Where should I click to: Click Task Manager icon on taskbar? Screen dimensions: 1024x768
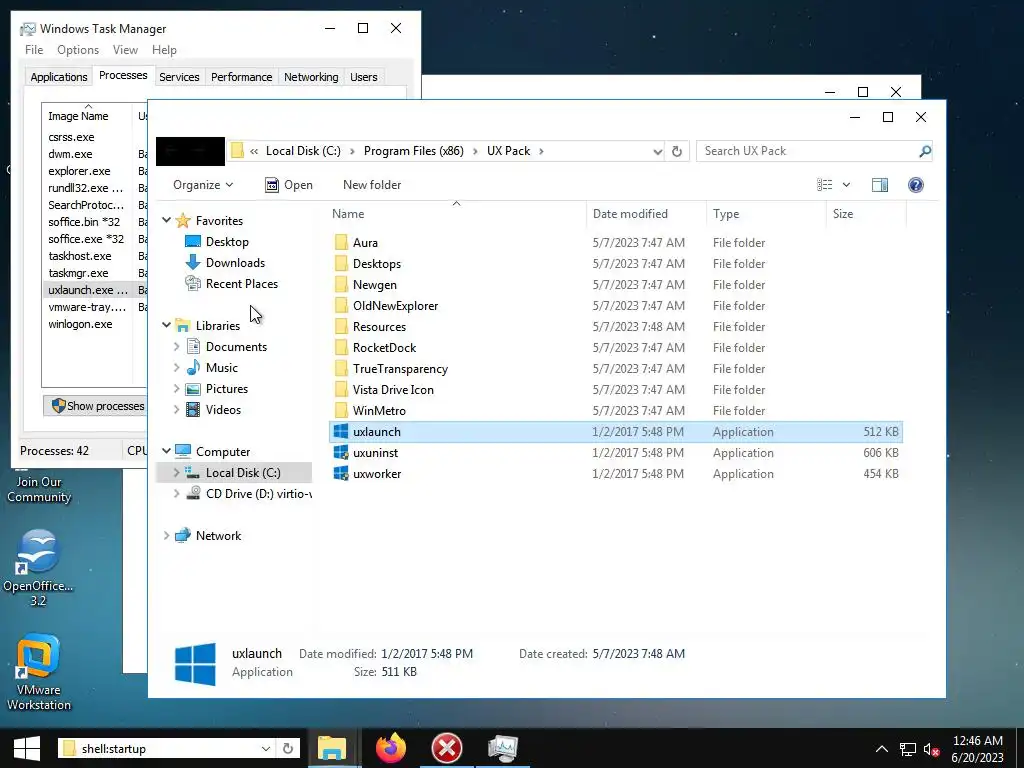tap(503, 748)
